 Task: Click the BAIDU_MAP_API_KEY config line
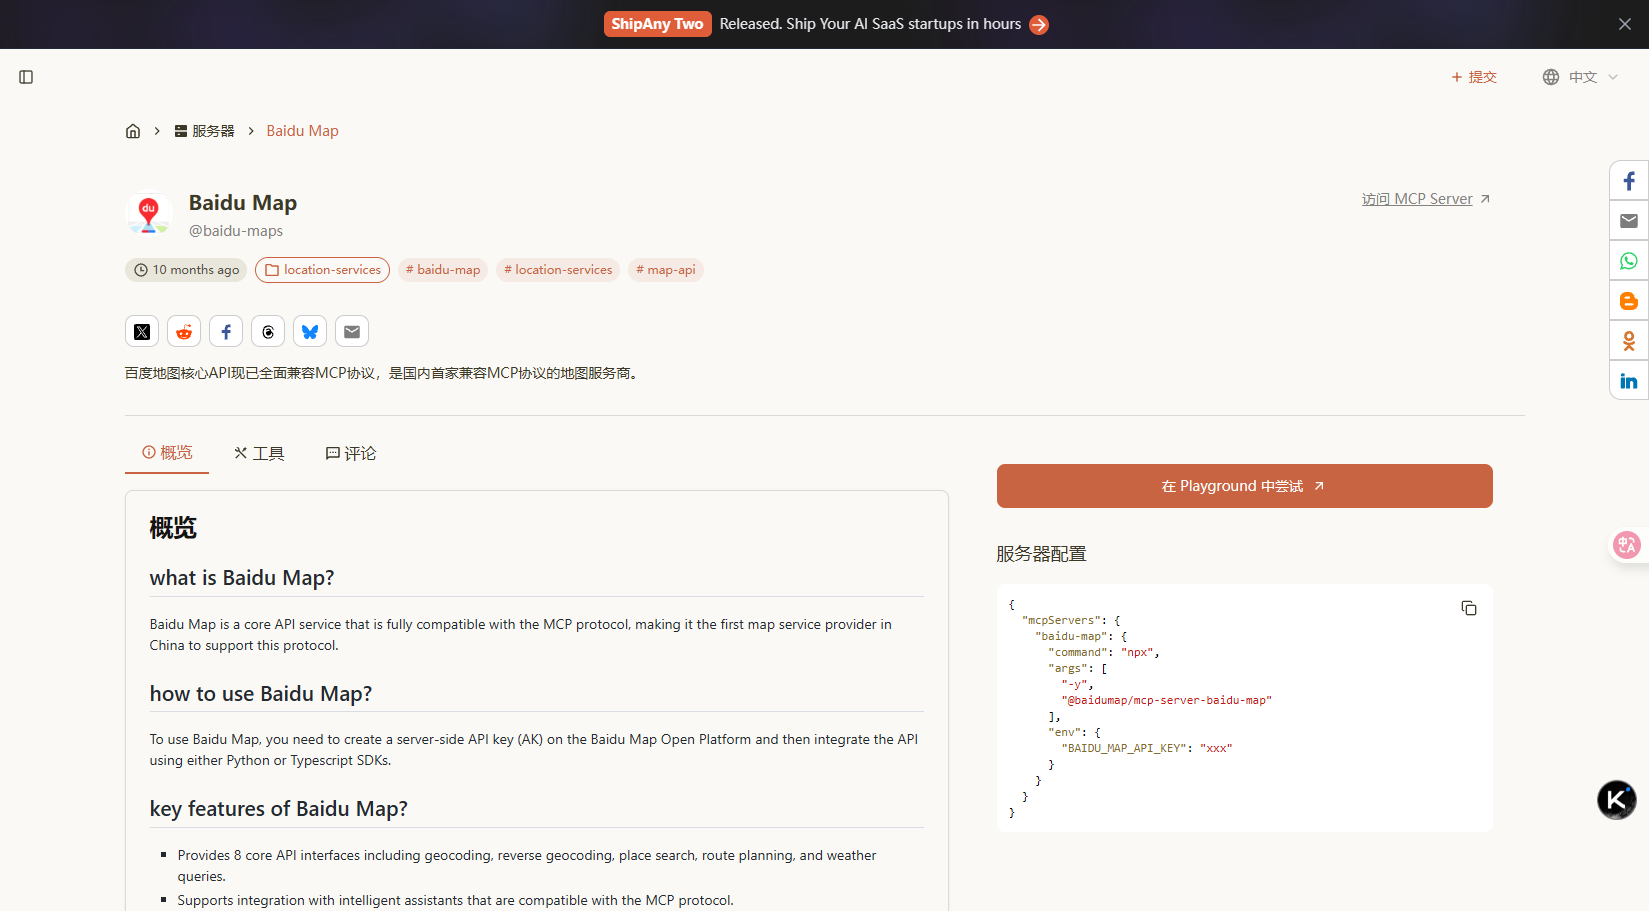click(1147, 748)
